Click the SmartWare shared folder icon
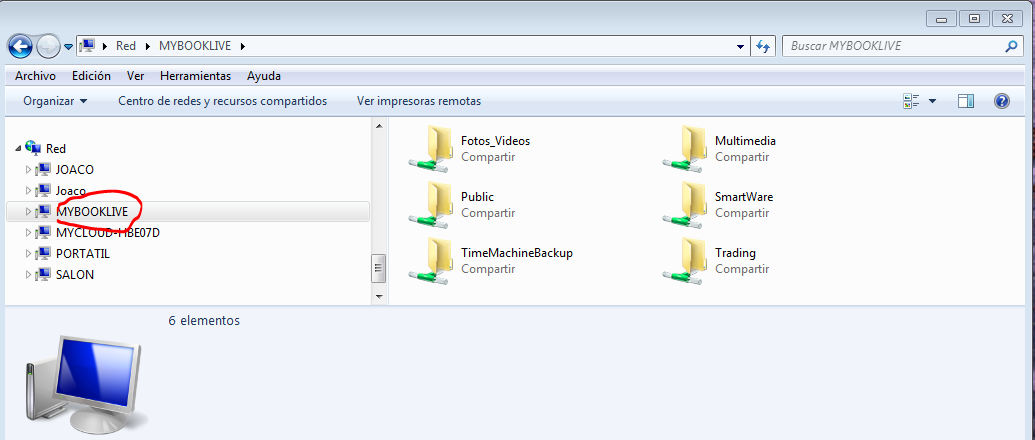The width and height of the screenshot is (1035, 440). coord(684,205)
